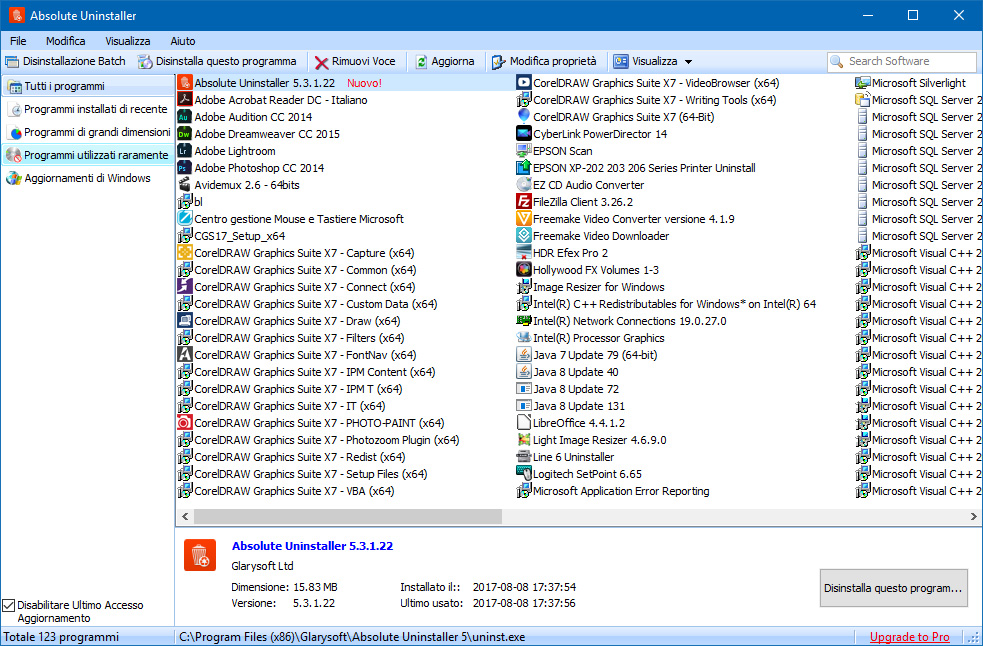983x646 pixels.
Task: Open the Modifica menu
Action: tap(65, 41)
